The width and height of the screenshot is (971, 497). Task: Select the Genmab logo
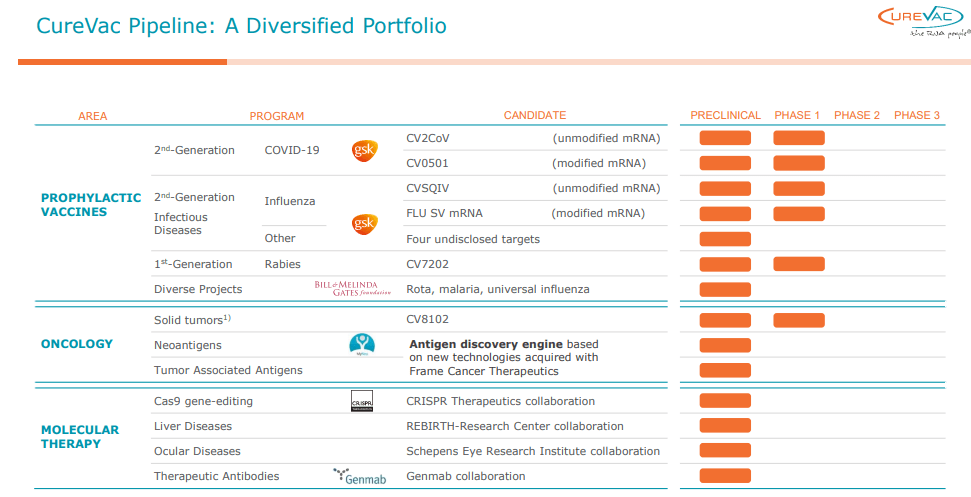click(359, 476)
